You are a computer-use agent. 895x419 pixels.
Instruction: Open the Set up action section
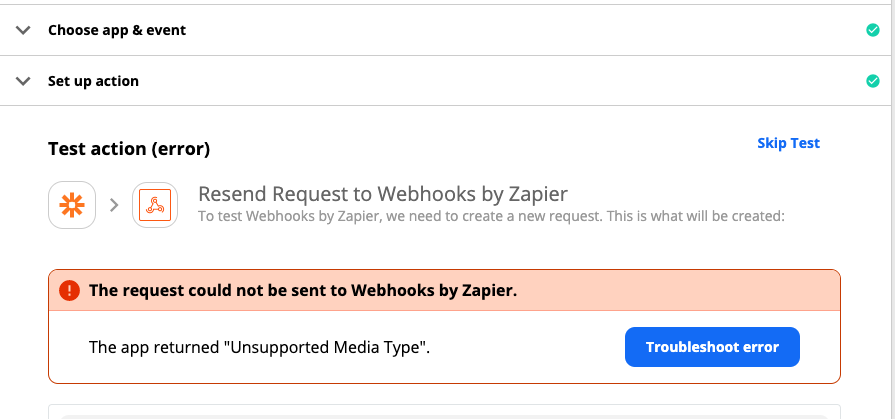445,81
